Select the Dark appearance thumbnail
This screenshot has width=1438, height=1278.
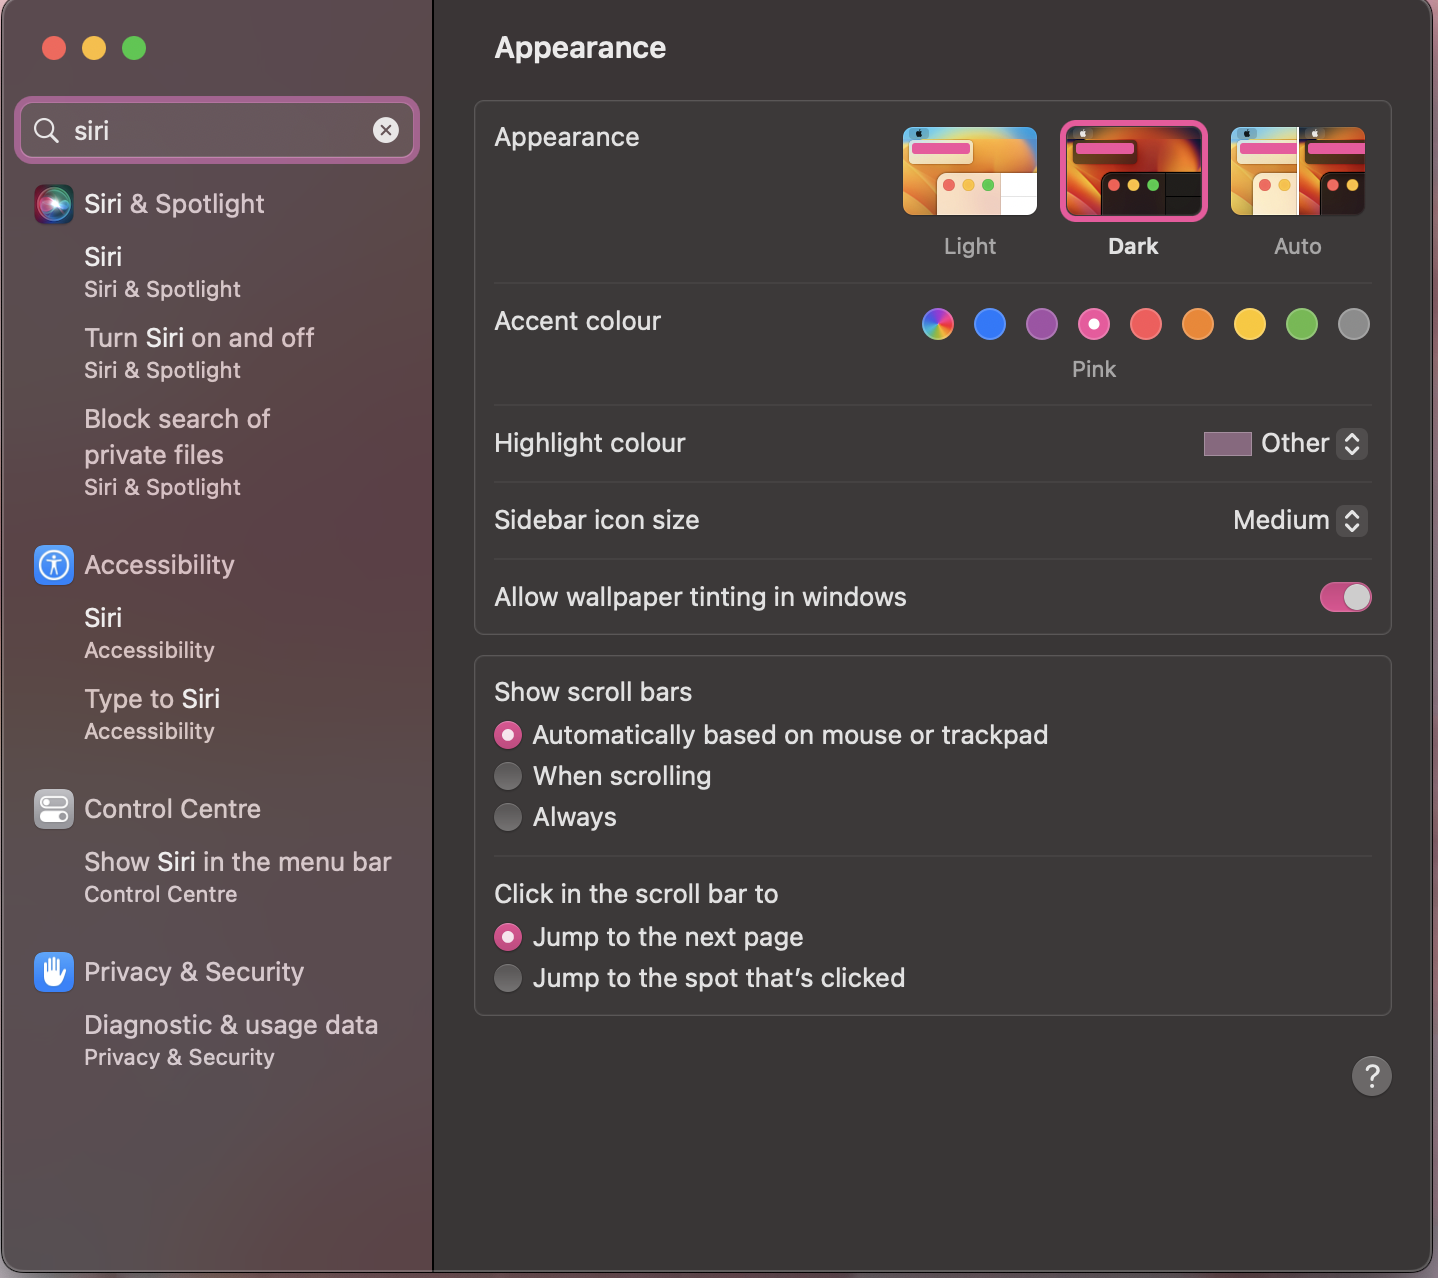click(x=1134, y=171)
